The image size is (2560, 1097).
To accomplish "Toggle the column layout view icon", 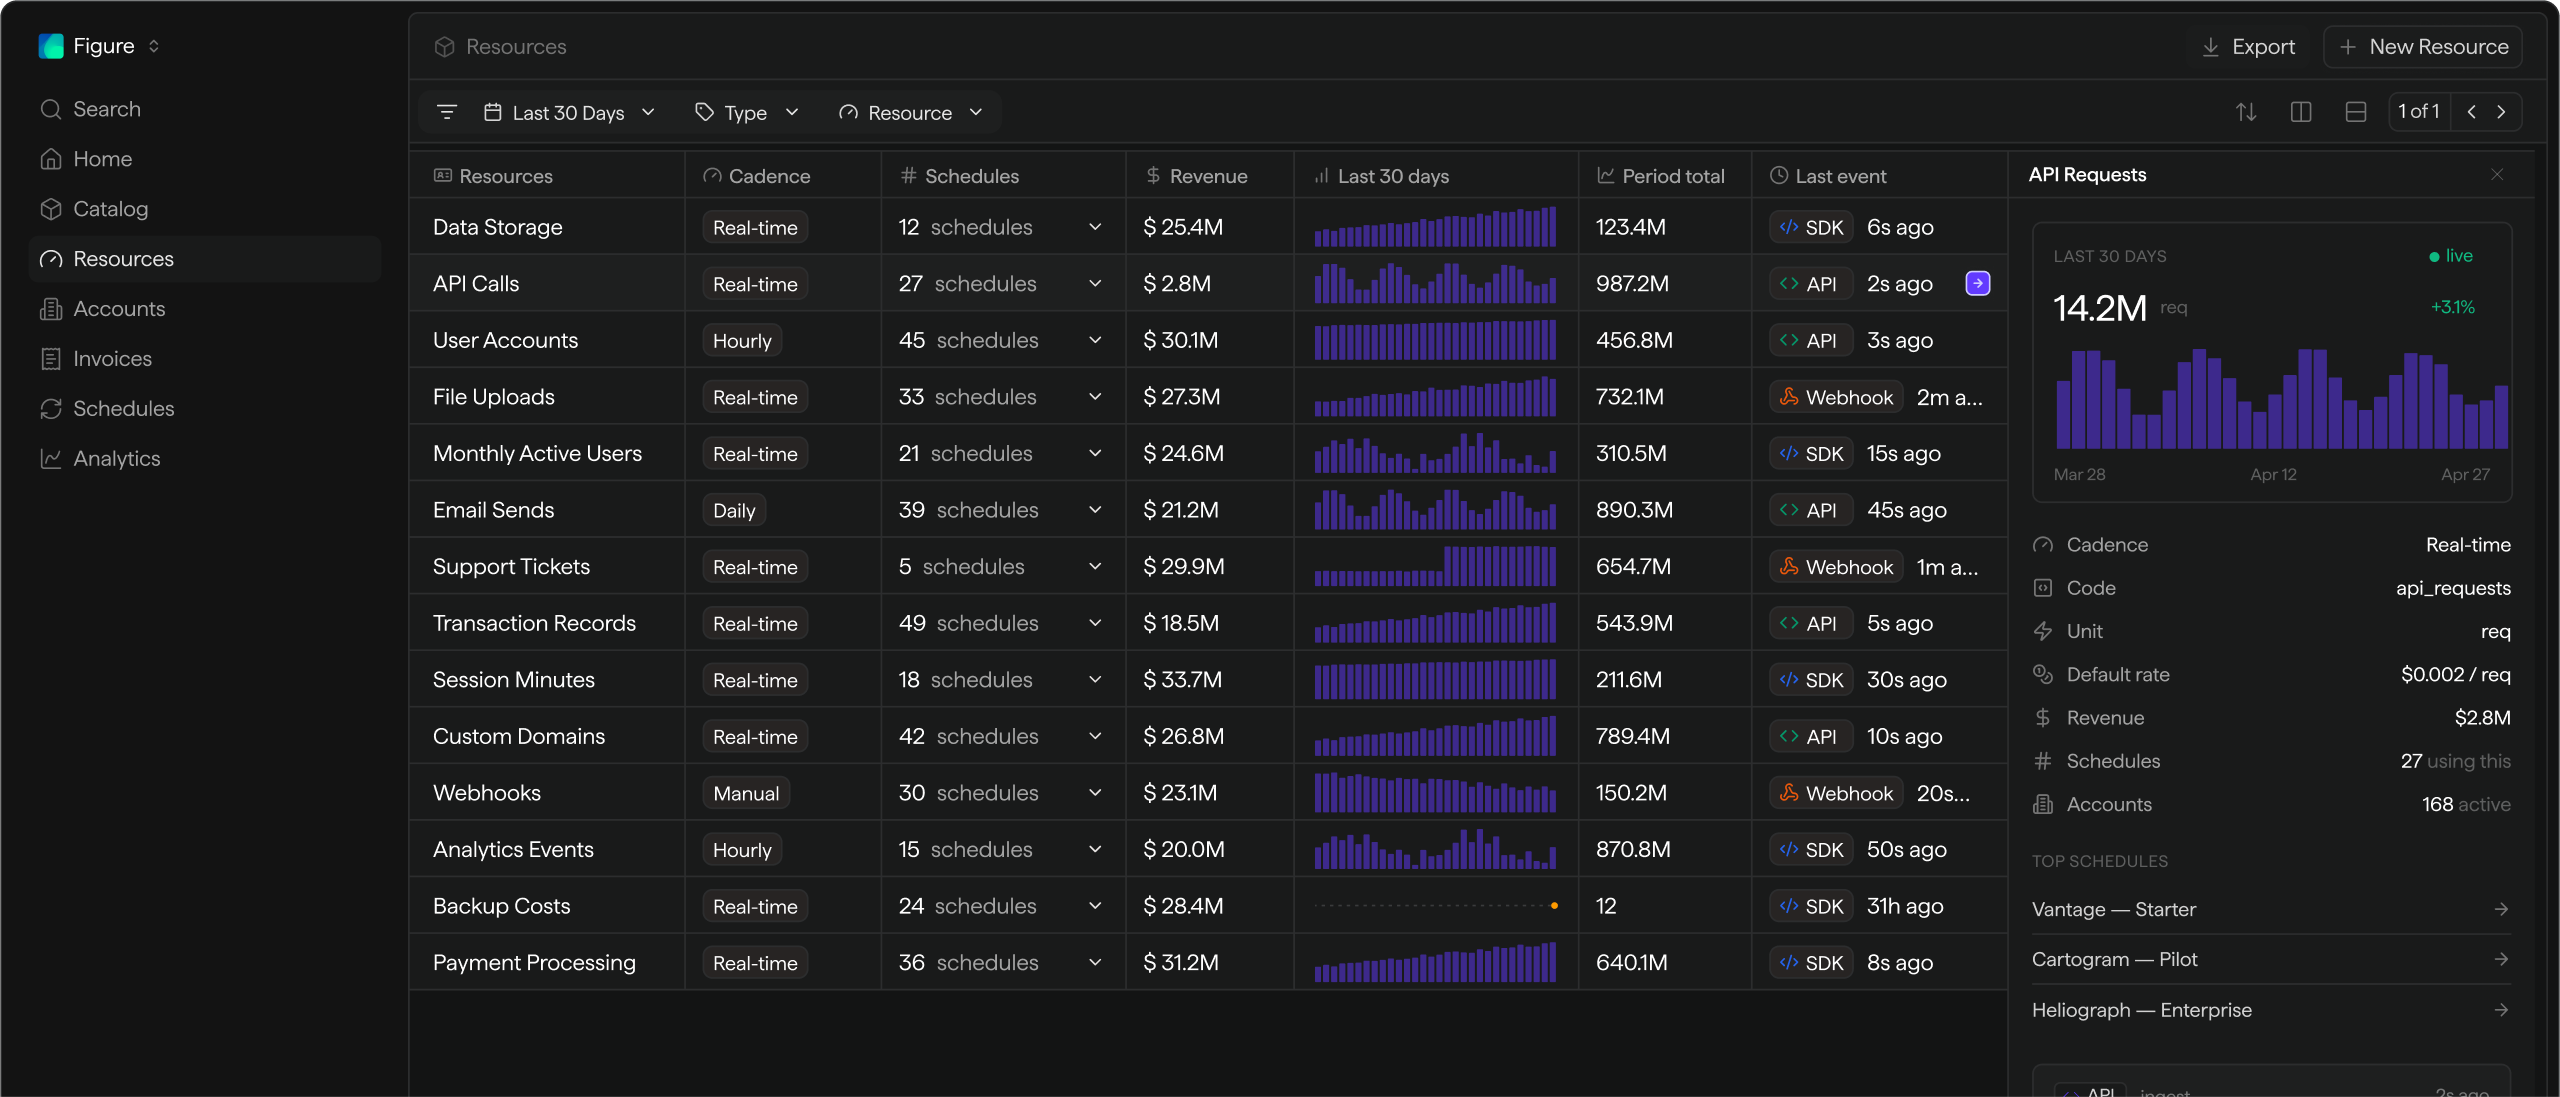I will click(2301, 112).
